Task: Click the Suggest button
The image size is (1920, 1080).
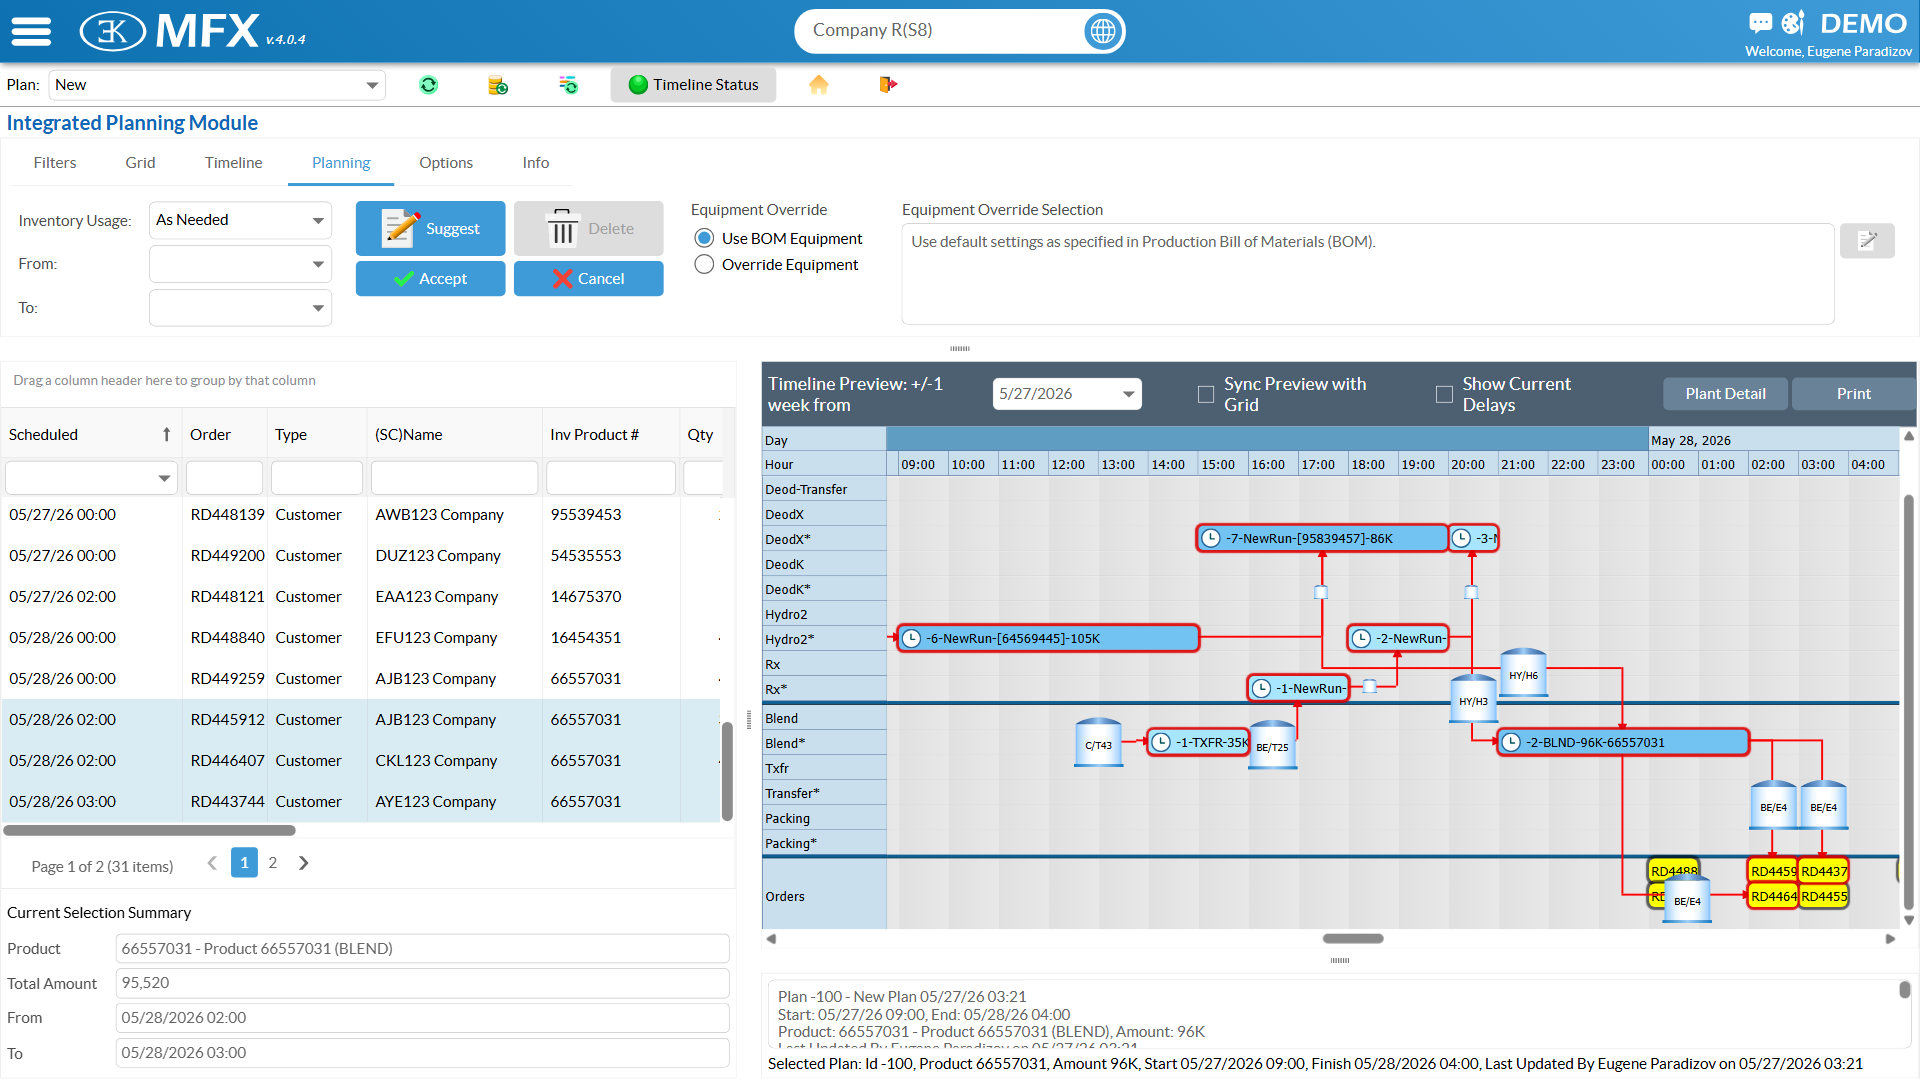Action: click(x=430, y=228)
